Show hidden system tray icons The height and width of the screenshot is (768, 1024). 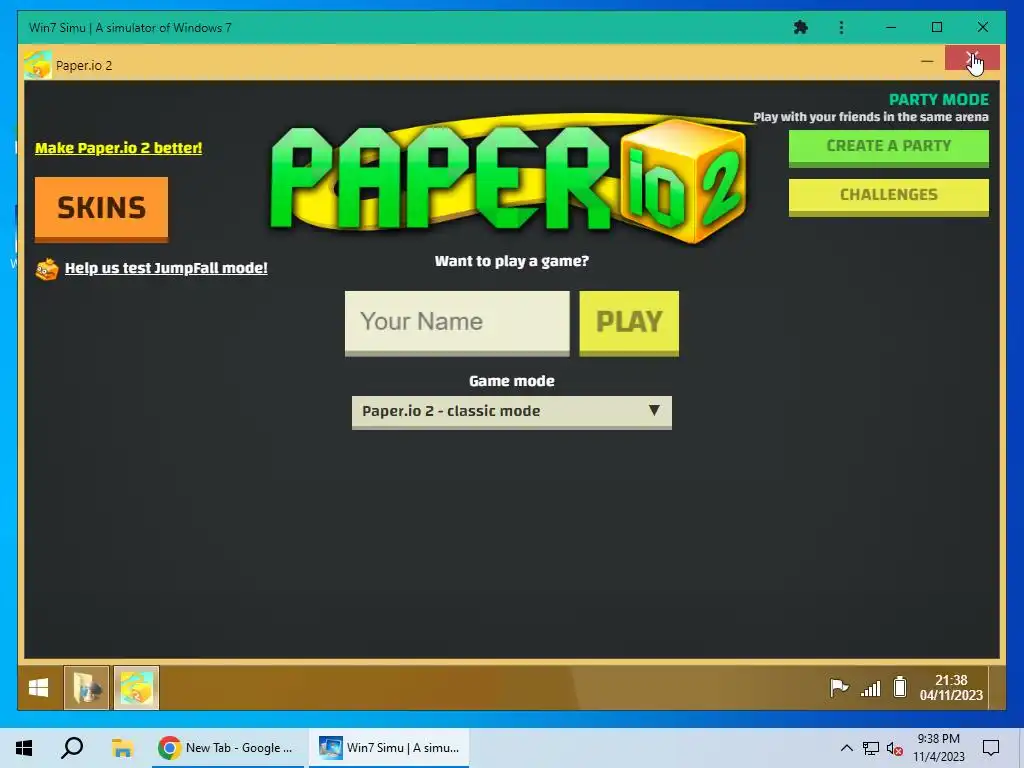point(846,748)
